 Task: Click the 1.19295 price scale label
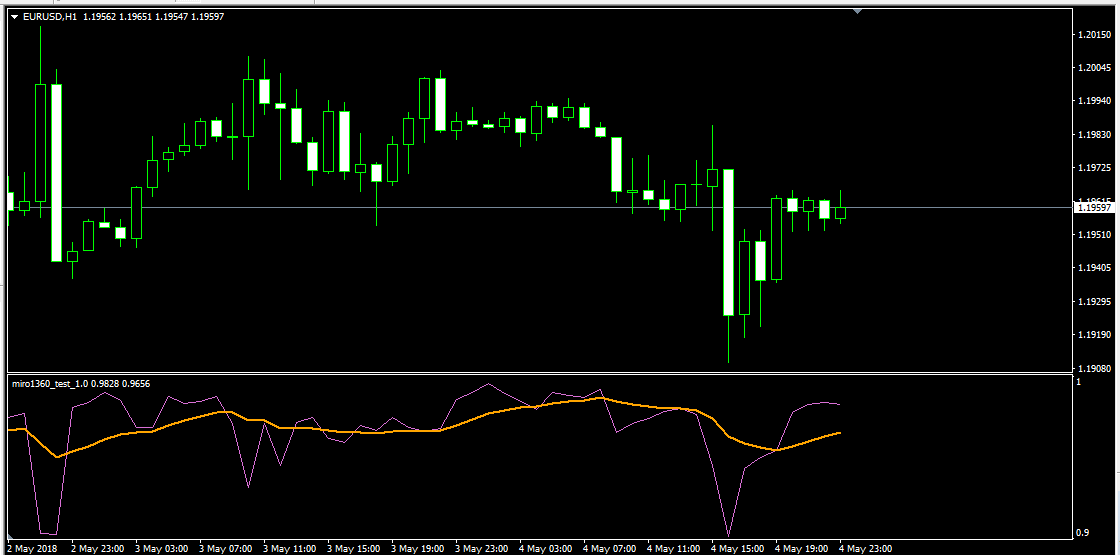coord(1094,301)
